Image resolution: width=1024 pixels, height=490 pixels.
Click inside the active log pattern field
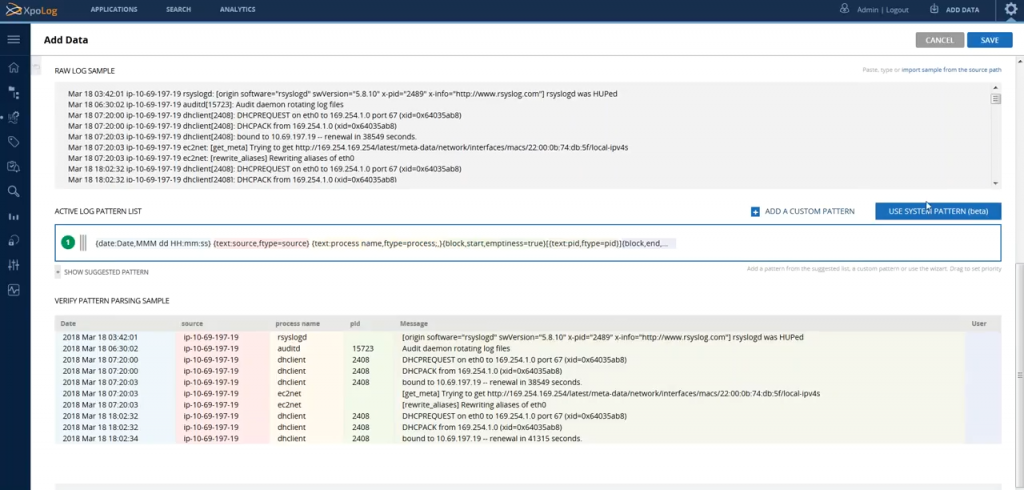coord(528,243)
